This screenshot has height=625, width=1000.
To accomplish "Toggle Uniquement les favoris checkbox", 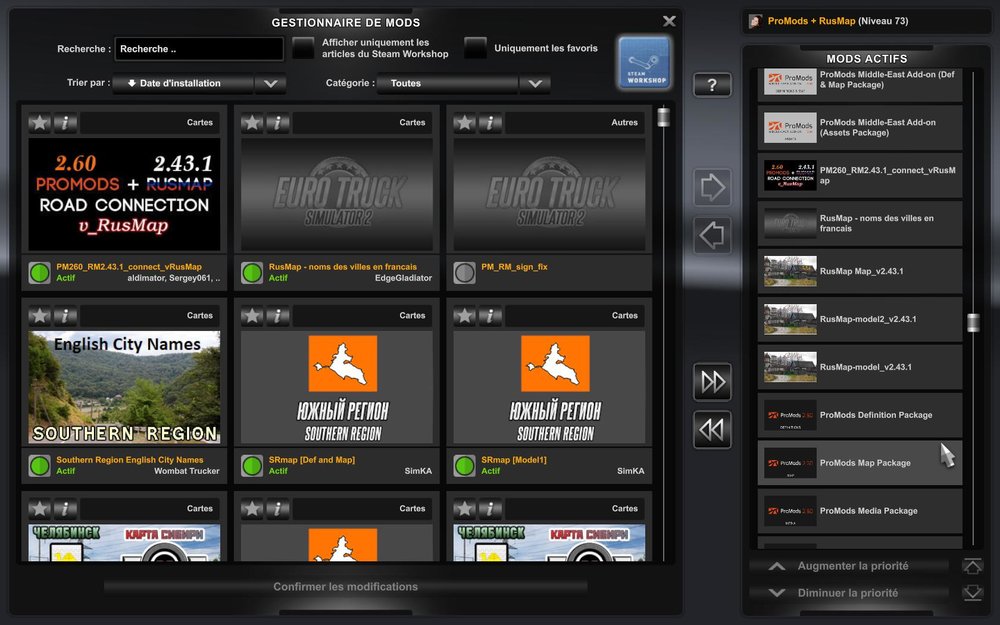I will [x=475, y=48].
